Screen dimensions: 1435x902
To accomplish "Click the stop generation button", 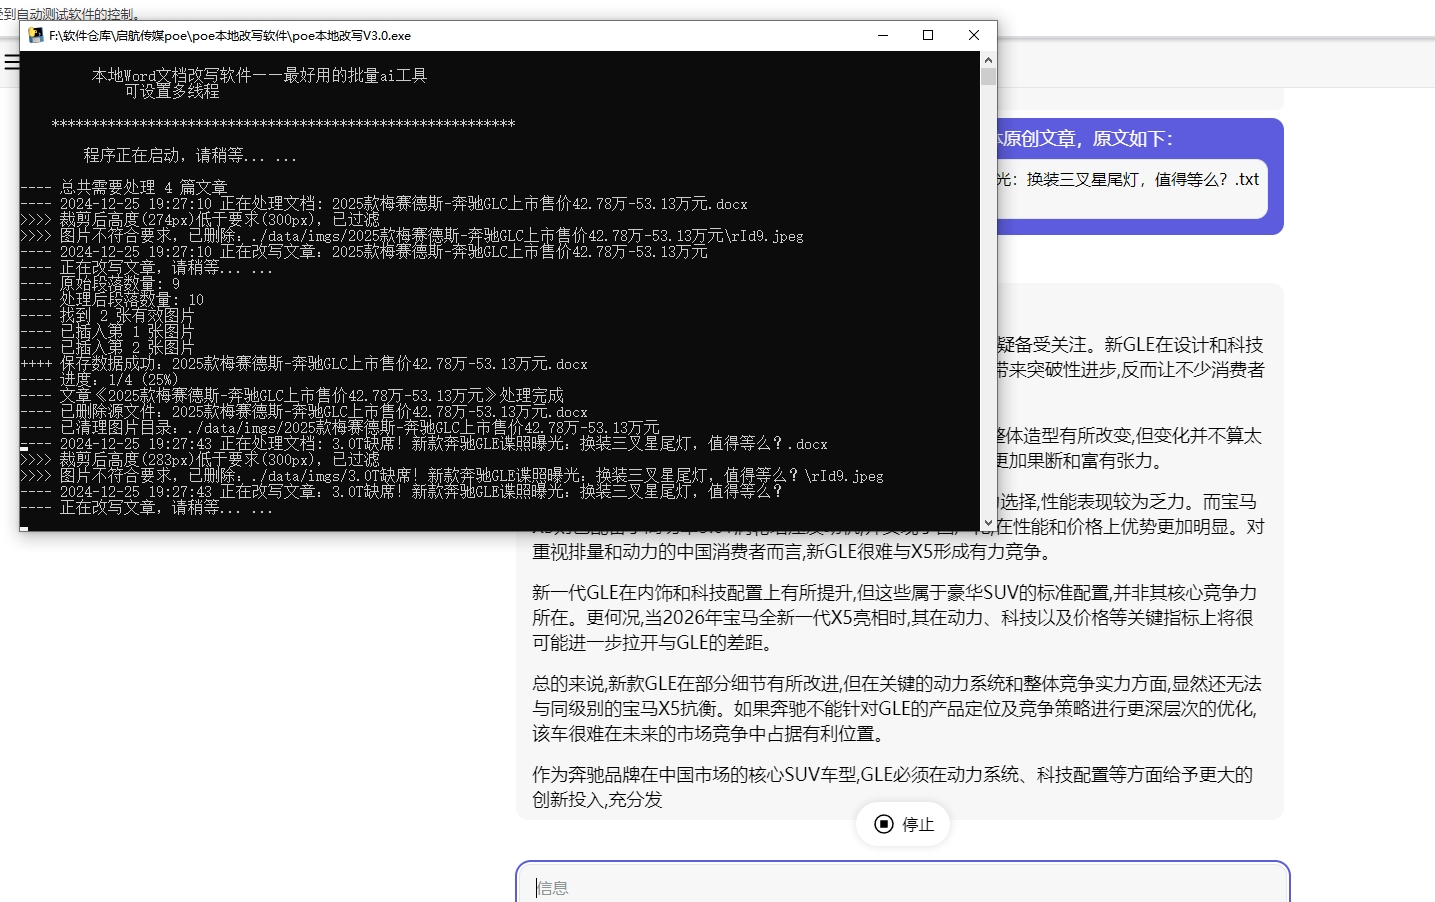I will [903, 824].
